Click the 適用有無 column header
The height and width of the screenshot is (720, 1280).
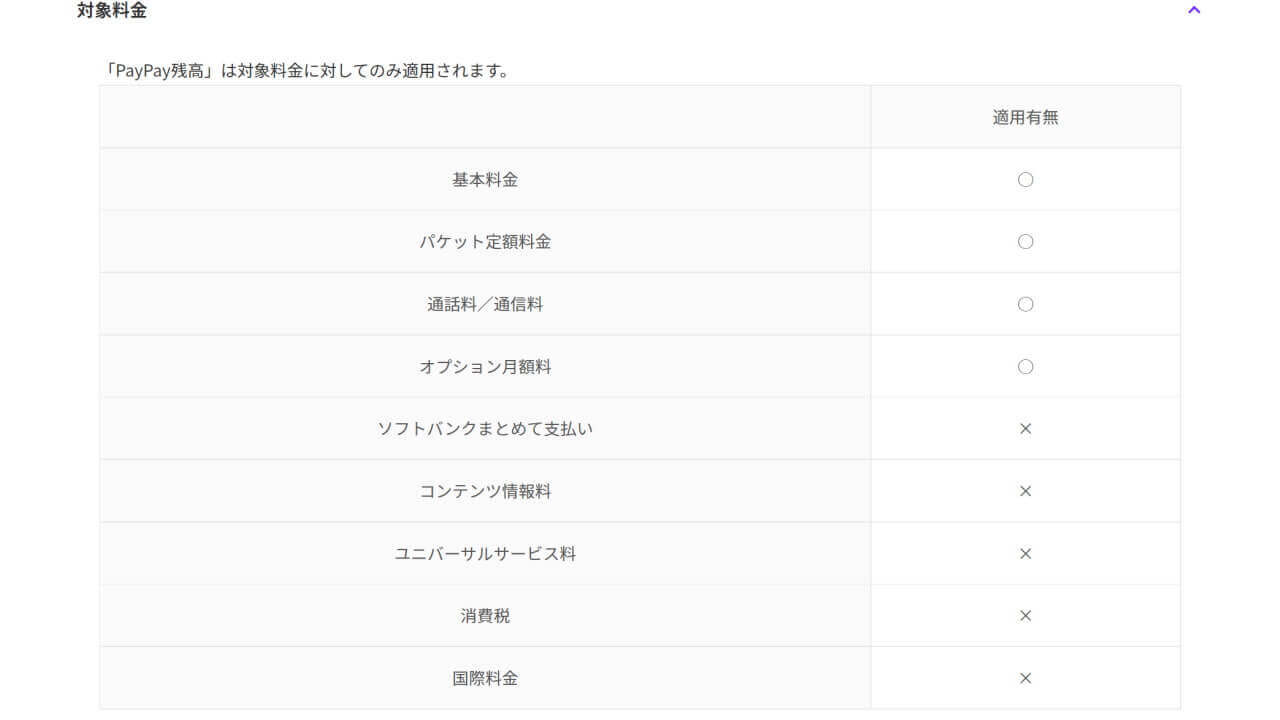1025,117
